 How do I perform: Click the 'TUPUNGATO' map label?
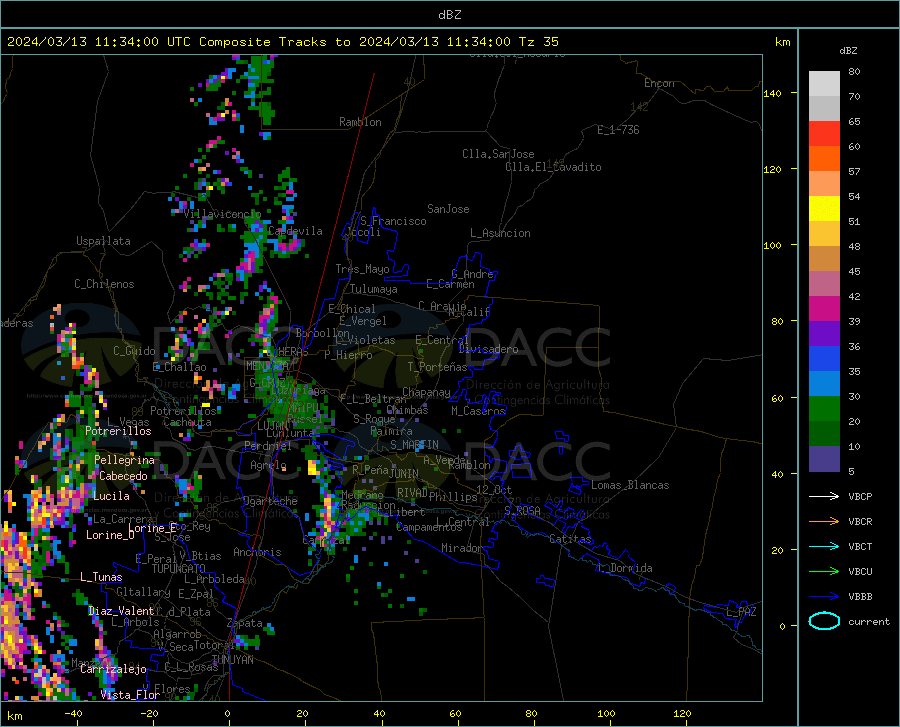coord(179,569)
